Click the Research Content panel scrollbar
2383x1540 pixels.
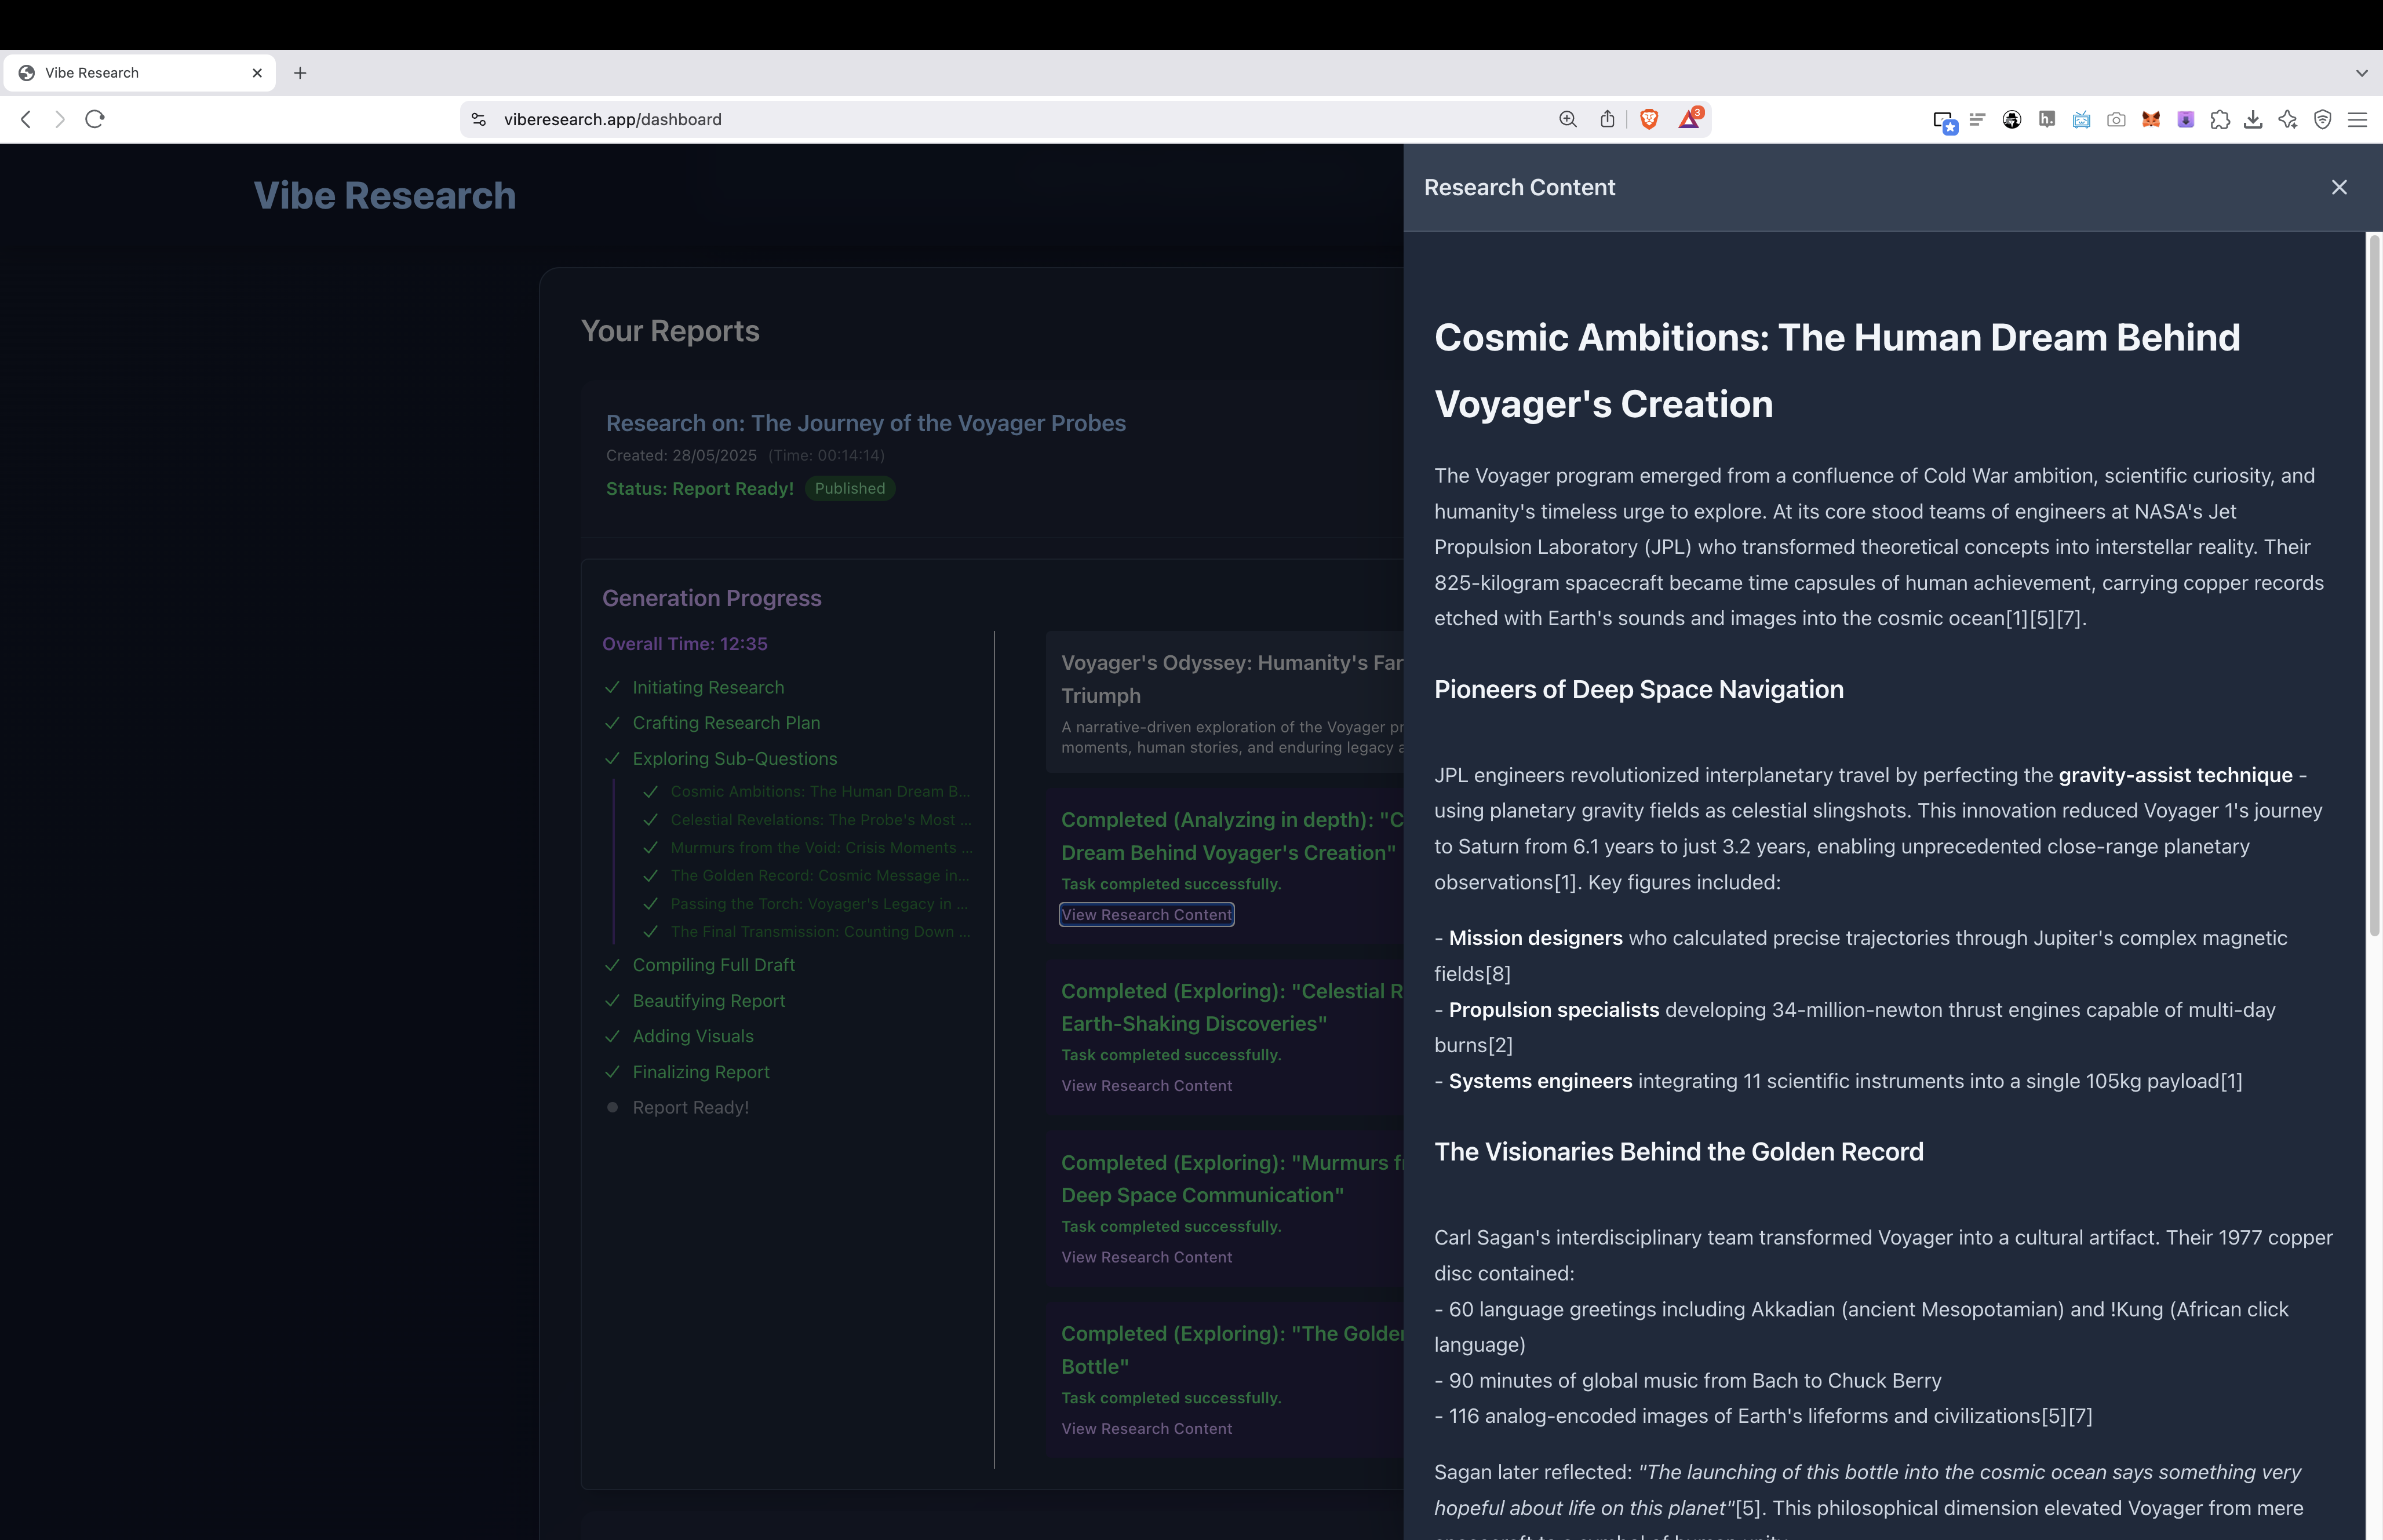(2374, 585)
